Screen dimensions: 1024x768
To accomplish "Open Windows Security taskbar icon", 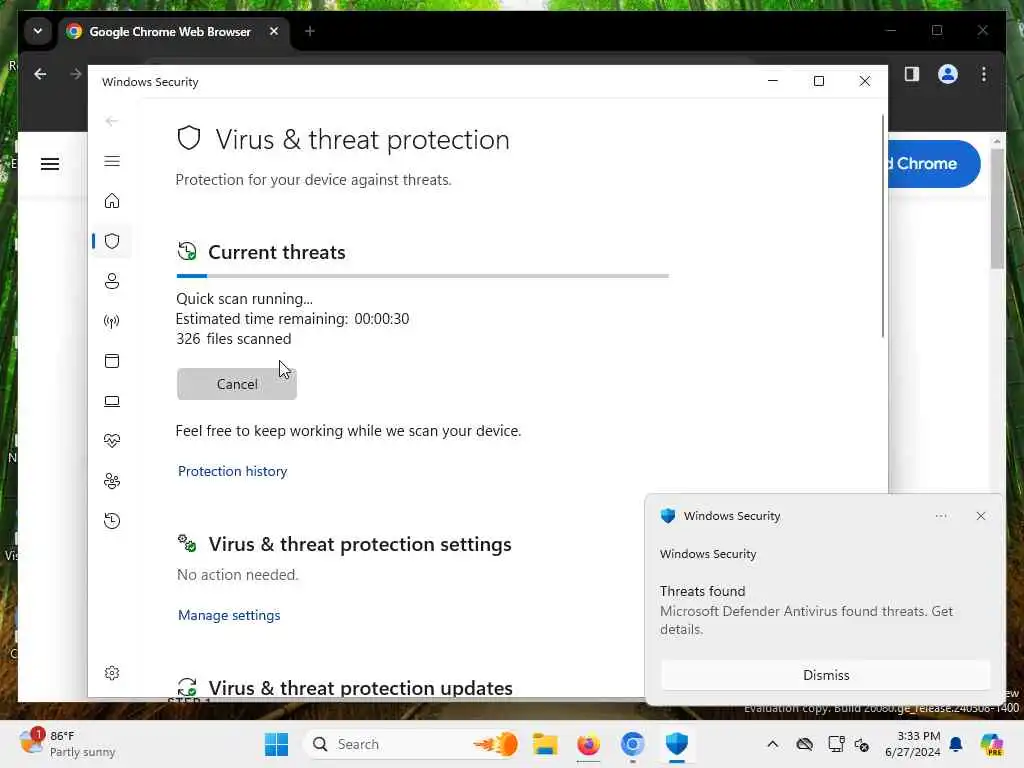I will coord(677,744).
